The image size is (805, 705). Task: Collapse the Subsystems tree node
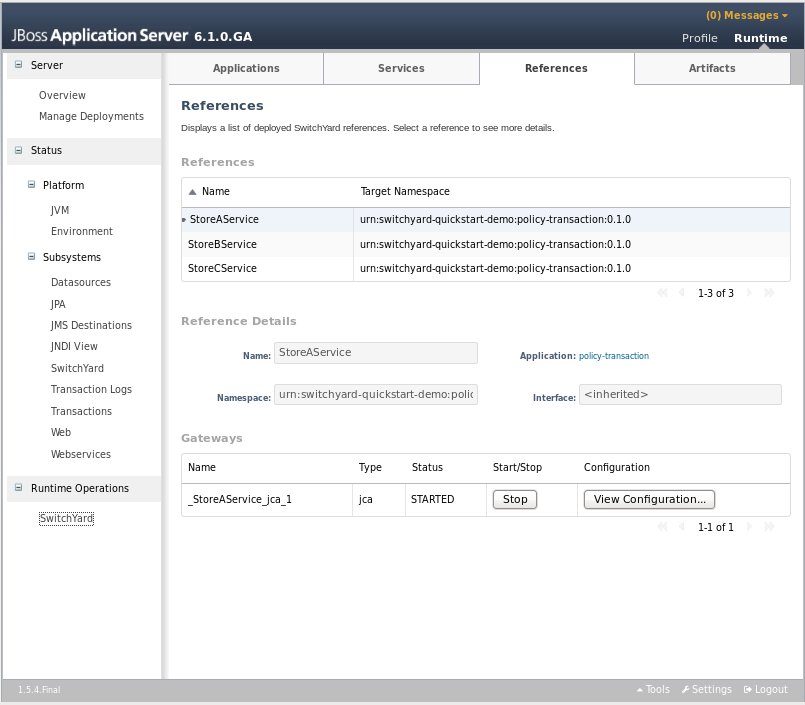click(x=31, y=256)
